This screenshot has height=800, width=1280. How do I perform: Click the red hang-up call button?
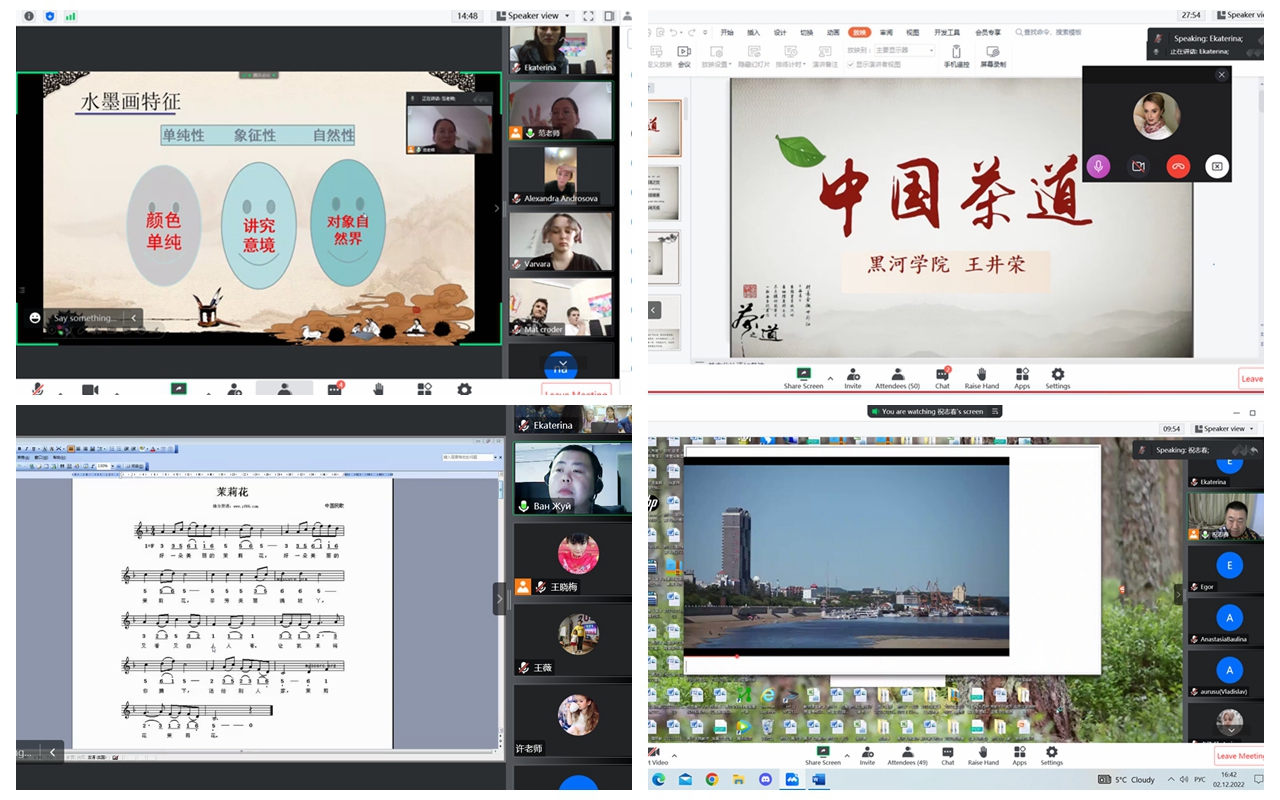click(1178, 167)
